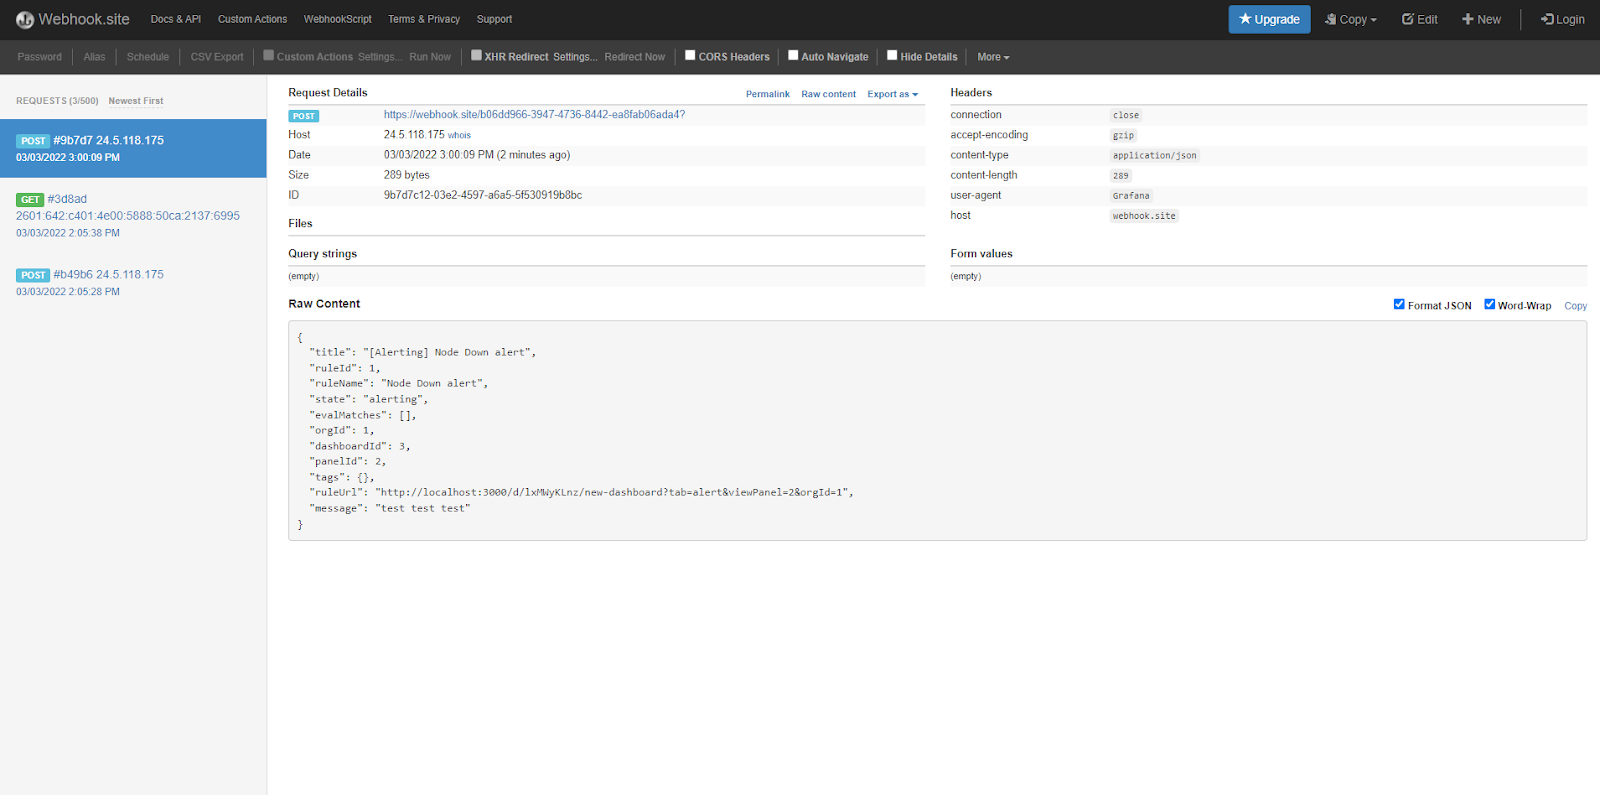Click Copy above the Raw Content box
The image size is (1600, 795).
pyautogui.click(x=1575, y=306)
